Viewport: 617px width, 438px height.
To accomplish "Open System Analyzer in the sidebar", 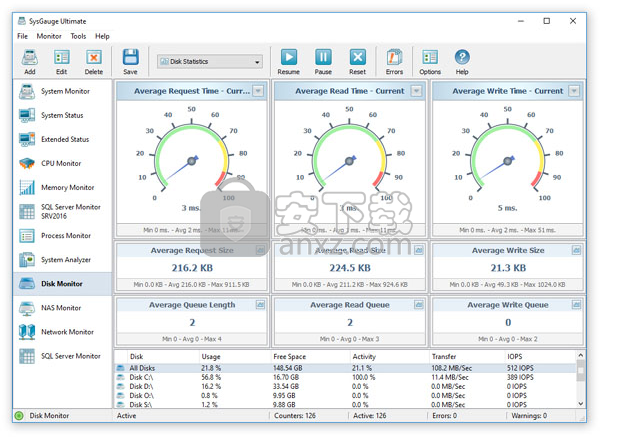I will 62,260.
